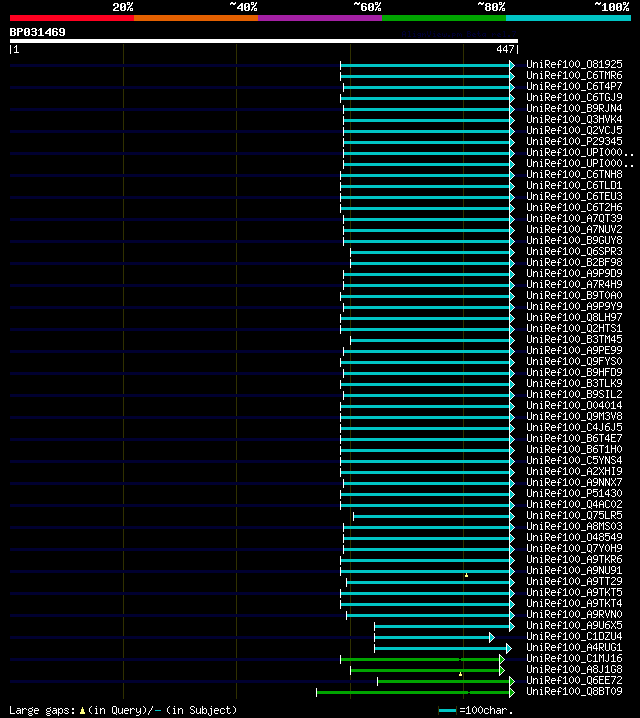Click the red 20% identity legend segment
640x718 pixels.
[x=72, y=18]
